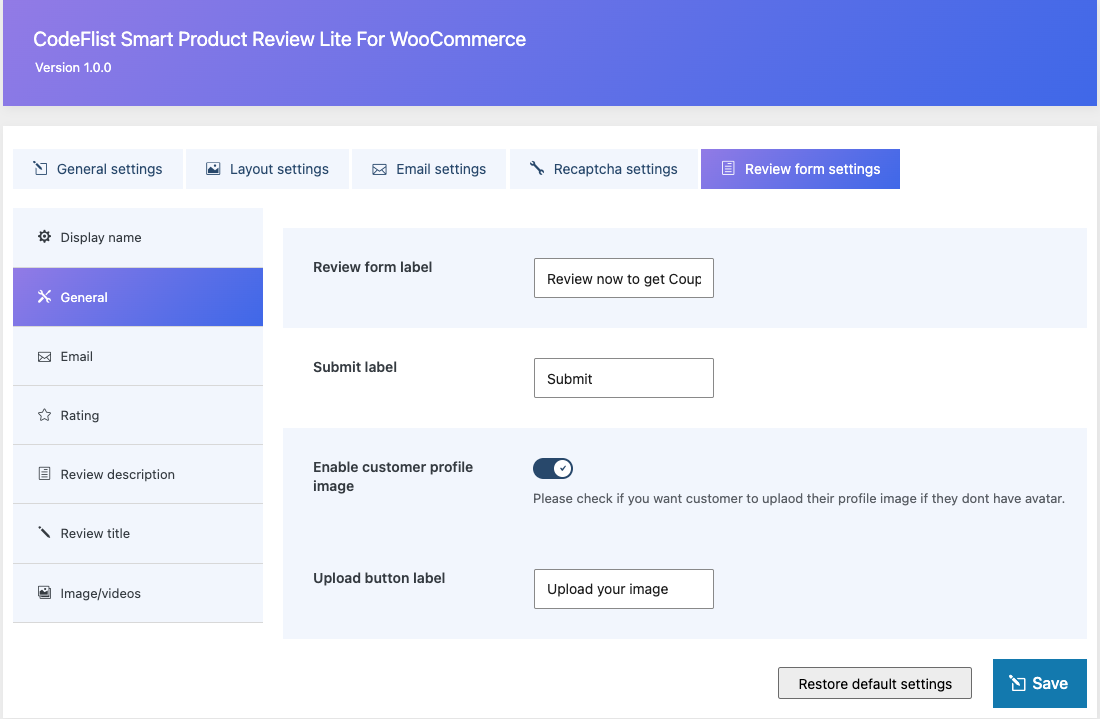Click the 'Version 1.0.0' text
This screenshot has height=719, width=1100.
[x=73, y=67]
